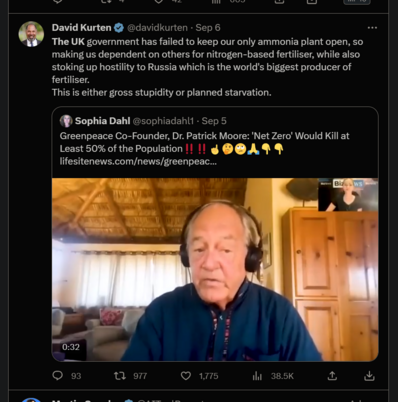Viewport: 398px width, 402px height.
Task: Repost the tweet with 977 reposts
Action: click(120, 376)
